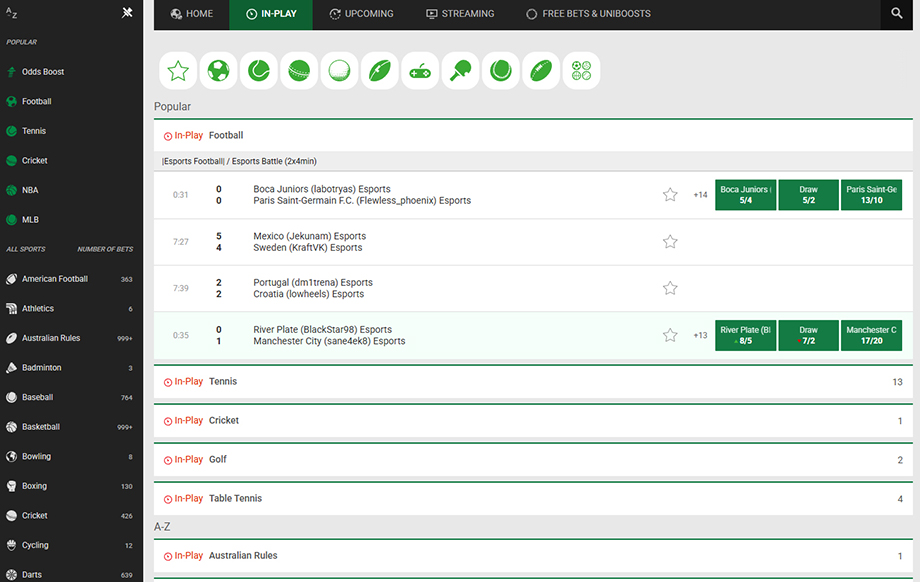
Task: Click the Basketball icon in the All Sports list
Action: [11, 427]
